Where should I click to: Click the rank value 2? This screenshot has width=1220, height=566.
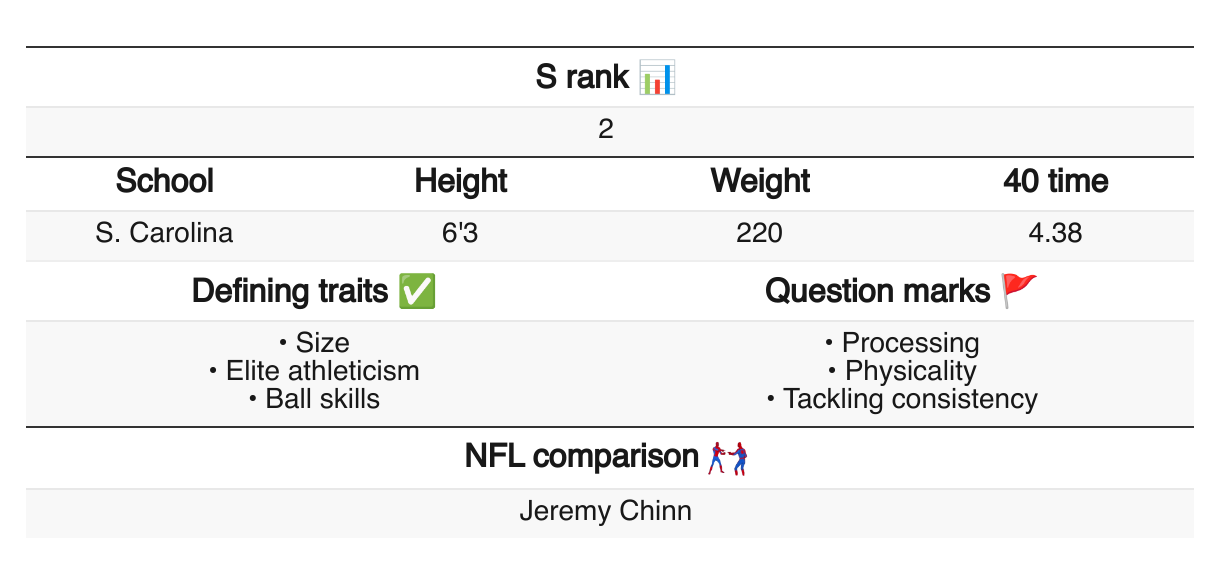pos(606,130)
